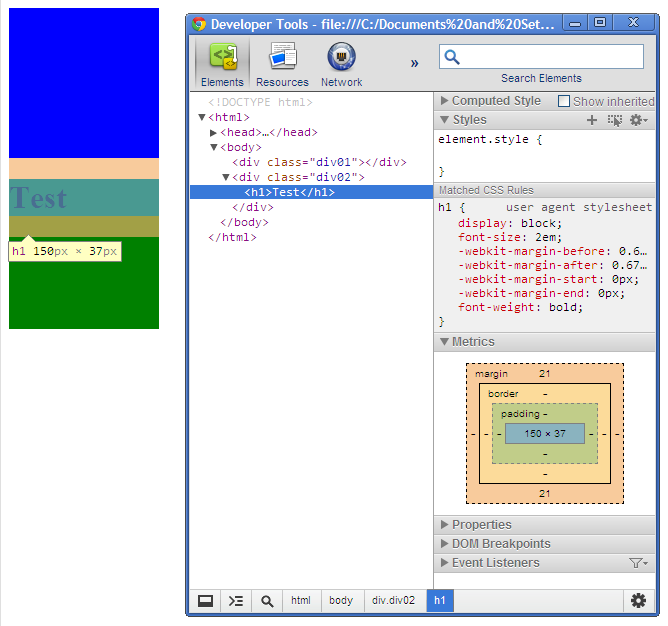
Task: Click the -webkit-margin-after property
Action: click(553, 265)
